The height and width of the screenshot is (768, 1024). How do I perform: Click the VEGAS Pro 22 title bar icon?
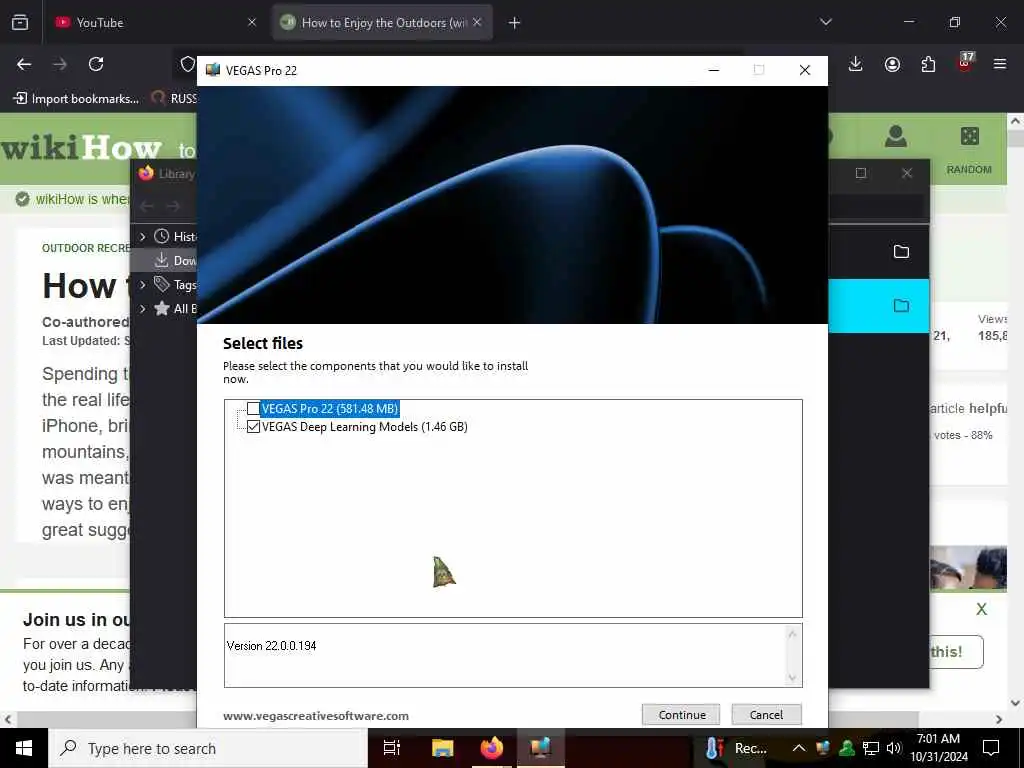[x=212, y=70]
